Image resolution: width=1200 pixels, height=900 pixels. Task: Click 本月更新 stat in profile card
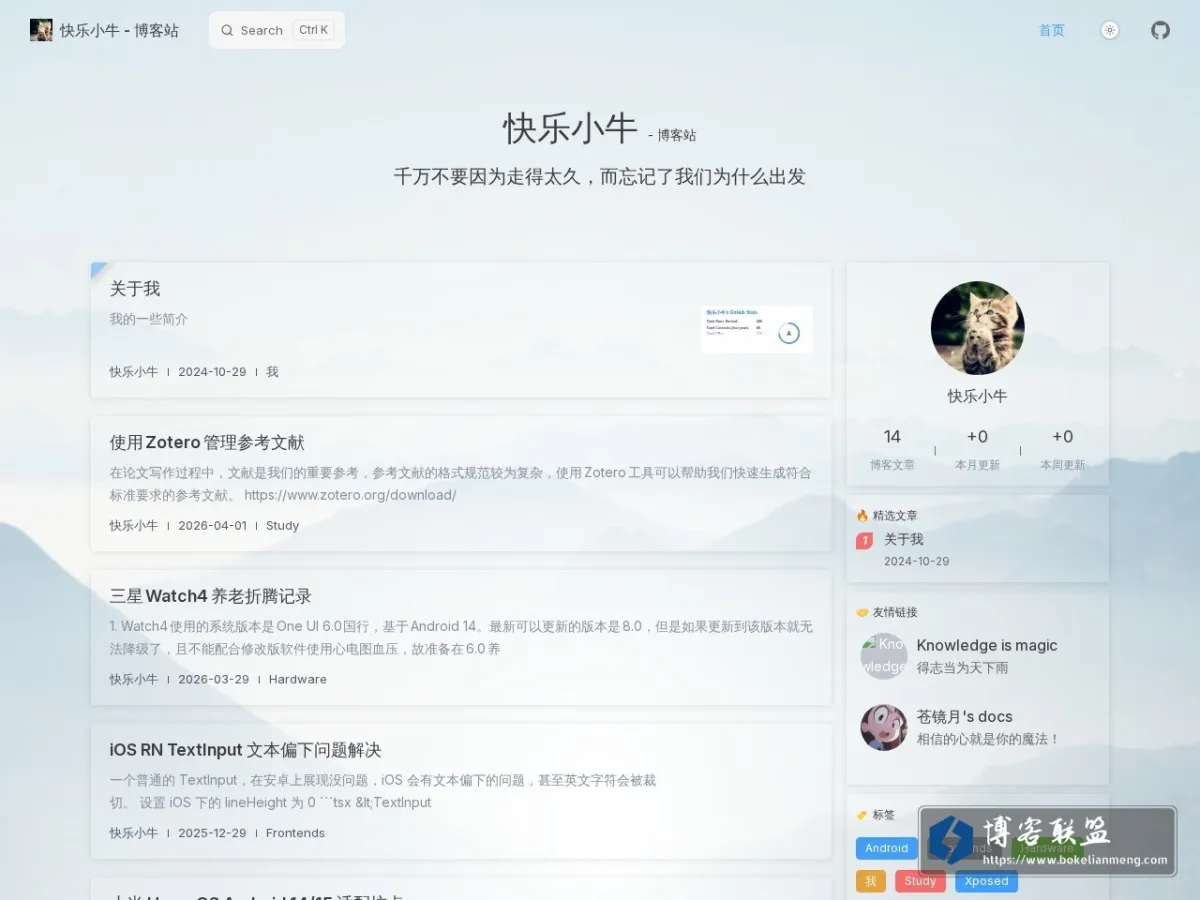[x=977, y=449]
